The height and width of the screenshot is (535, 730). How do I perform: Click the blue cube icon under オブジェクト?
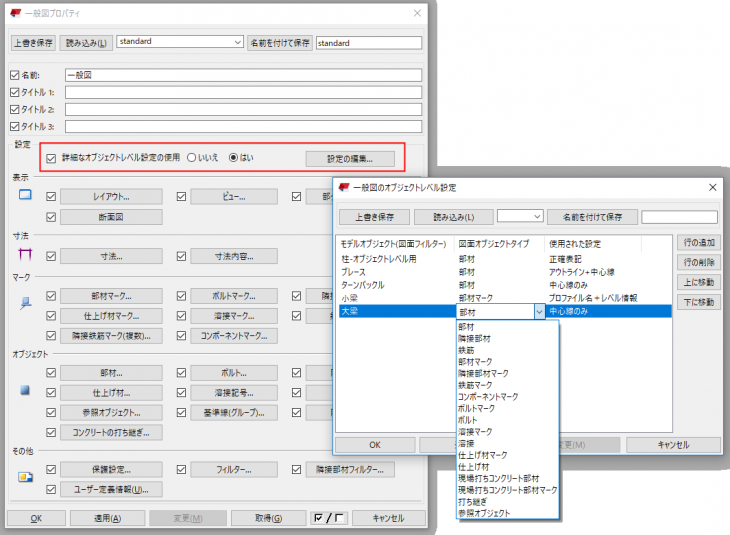pos(27,388)
